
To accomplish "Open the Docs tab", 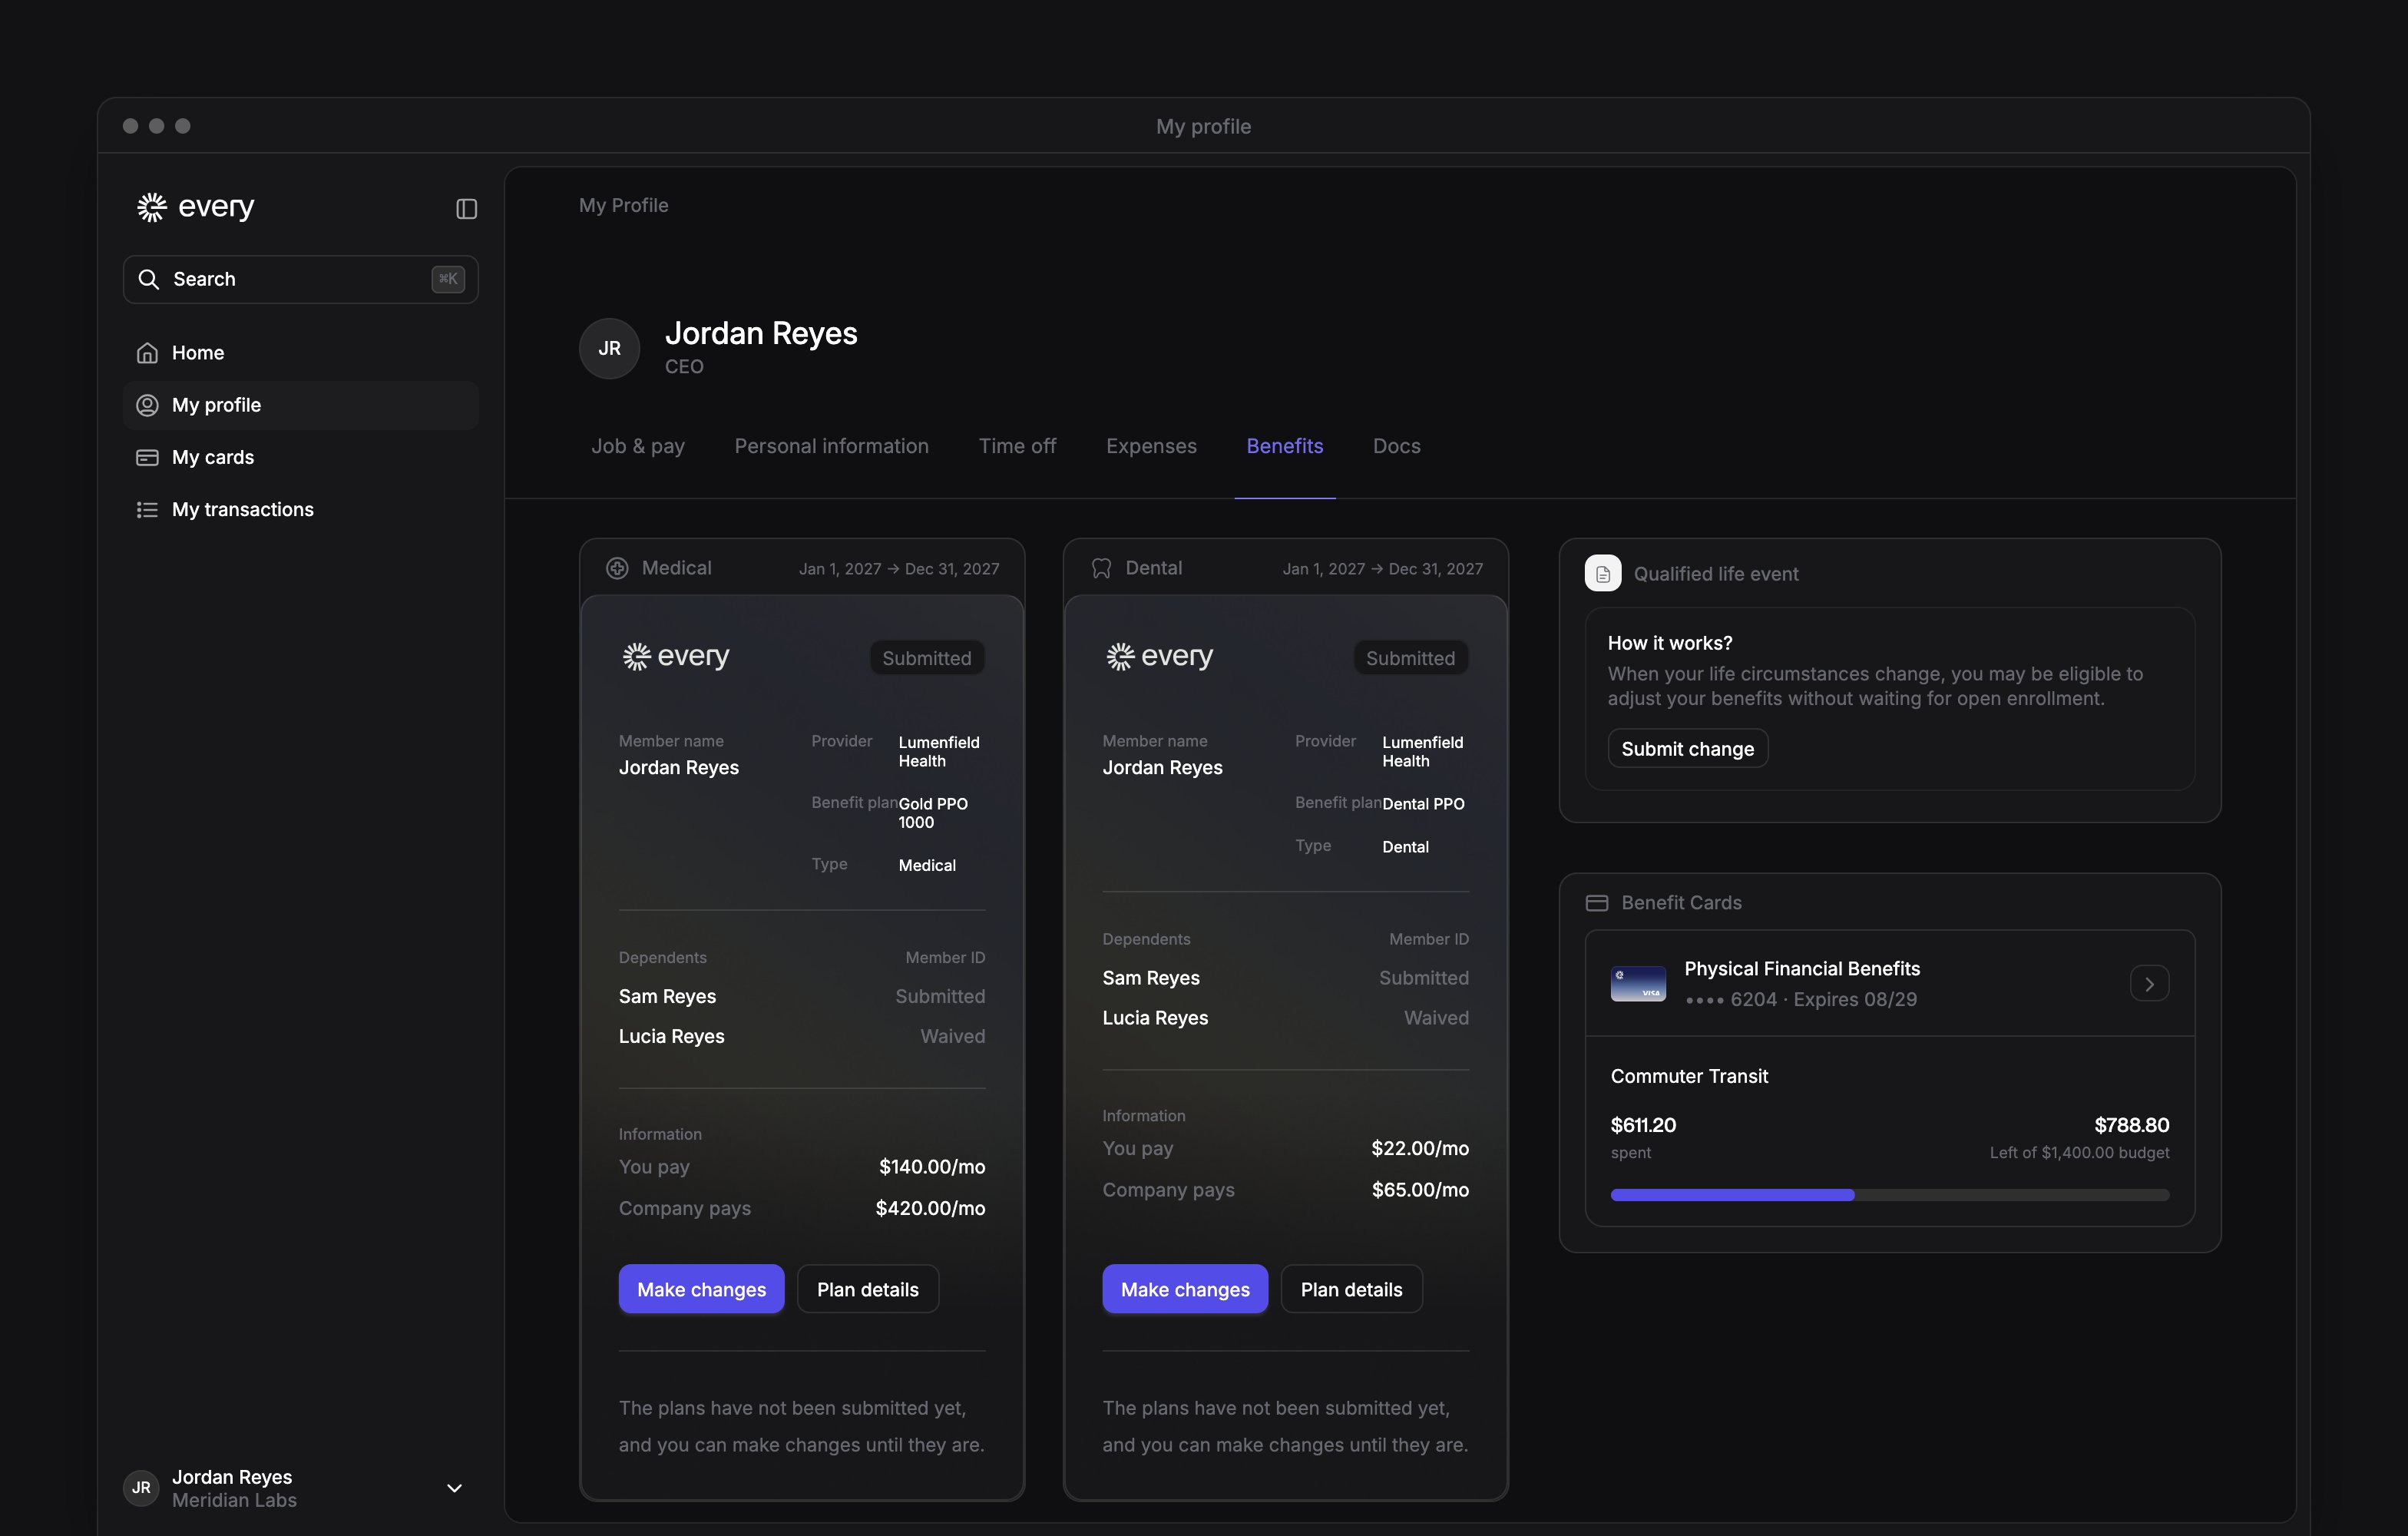I will 1396,446.
